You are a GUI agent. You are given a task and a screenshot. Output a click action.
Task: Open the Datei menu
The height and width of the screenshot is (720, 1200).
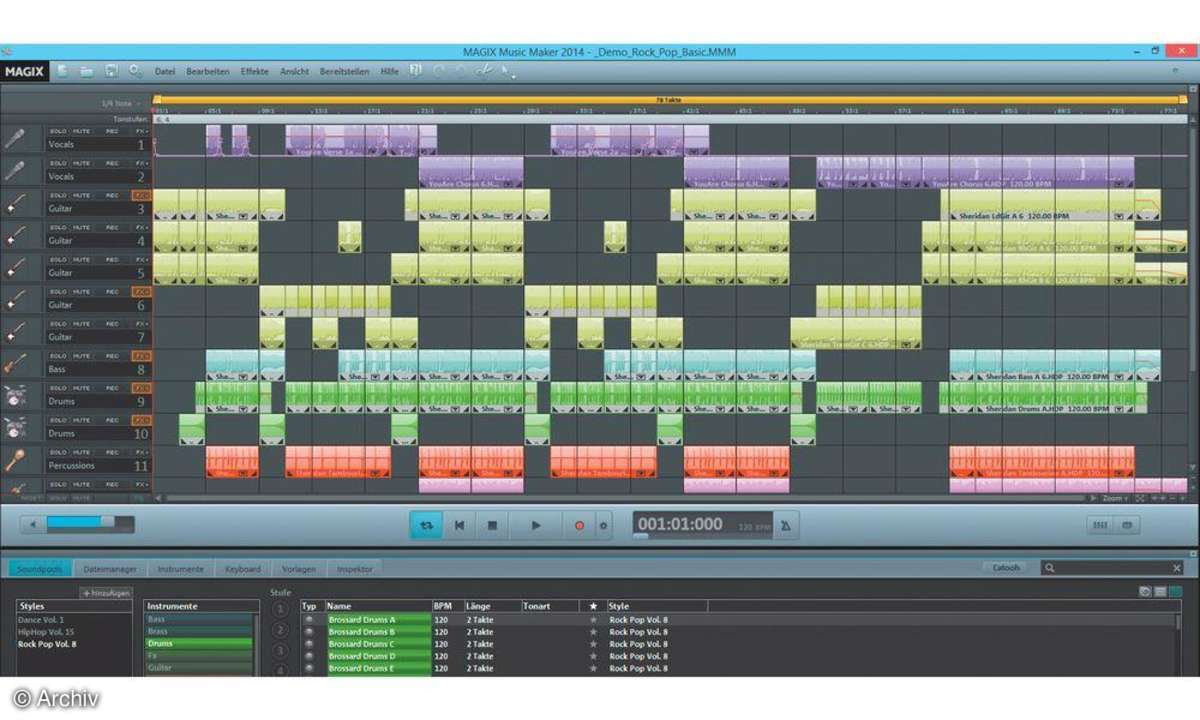point(165,72)
